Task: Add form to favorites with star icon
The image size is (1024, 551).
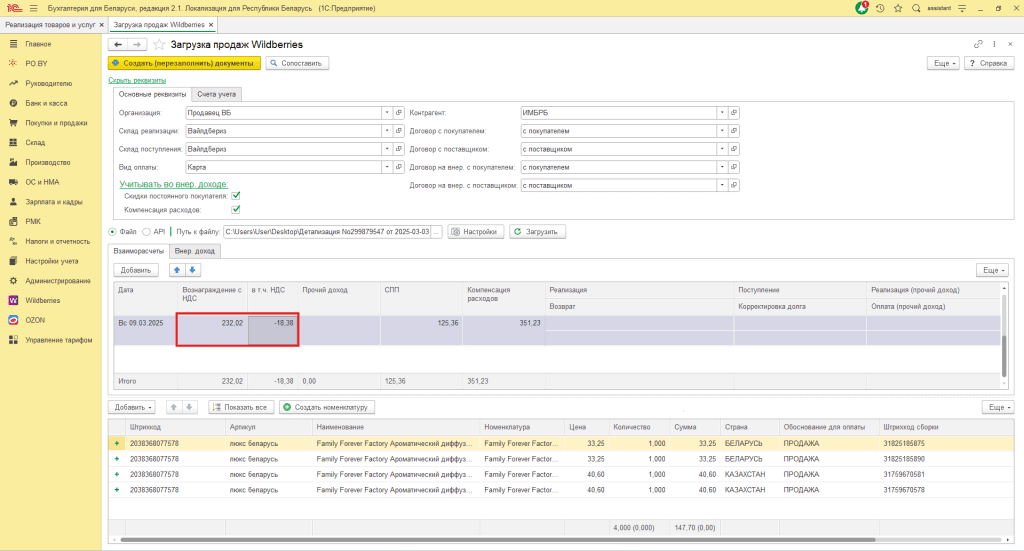Action: click(x=159, y=45)
